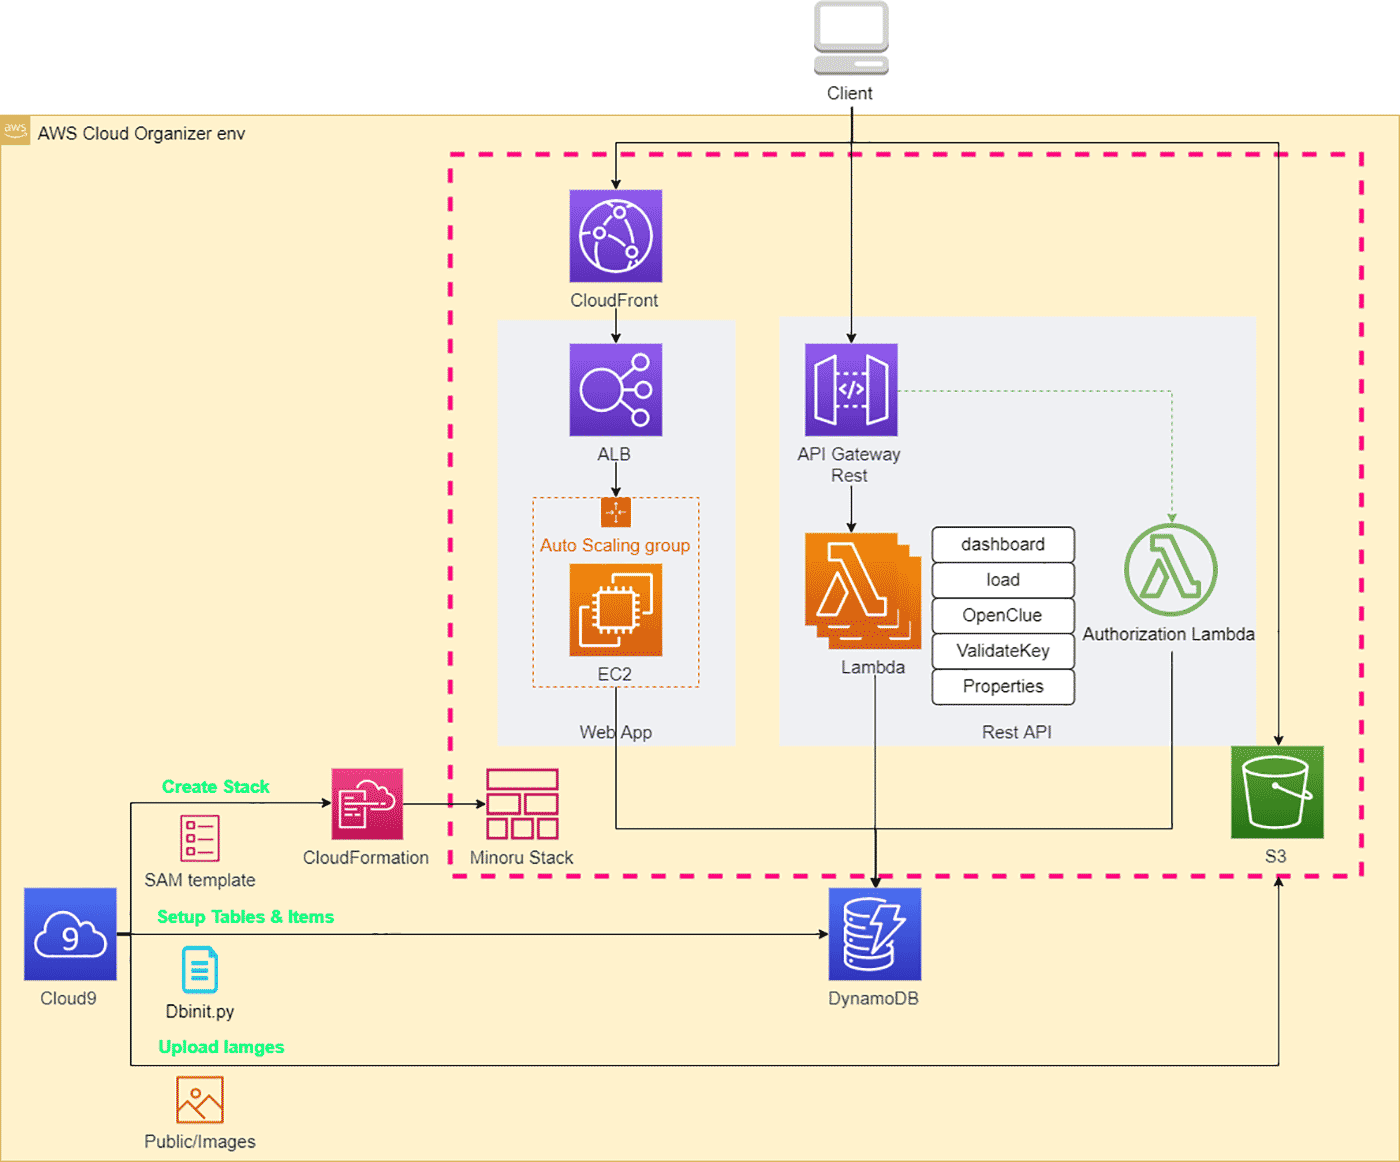Click the 'DynamoDB' label text
Image resolution: width=1400 pixels, height=1162 pixels.
tap(873, 998)
